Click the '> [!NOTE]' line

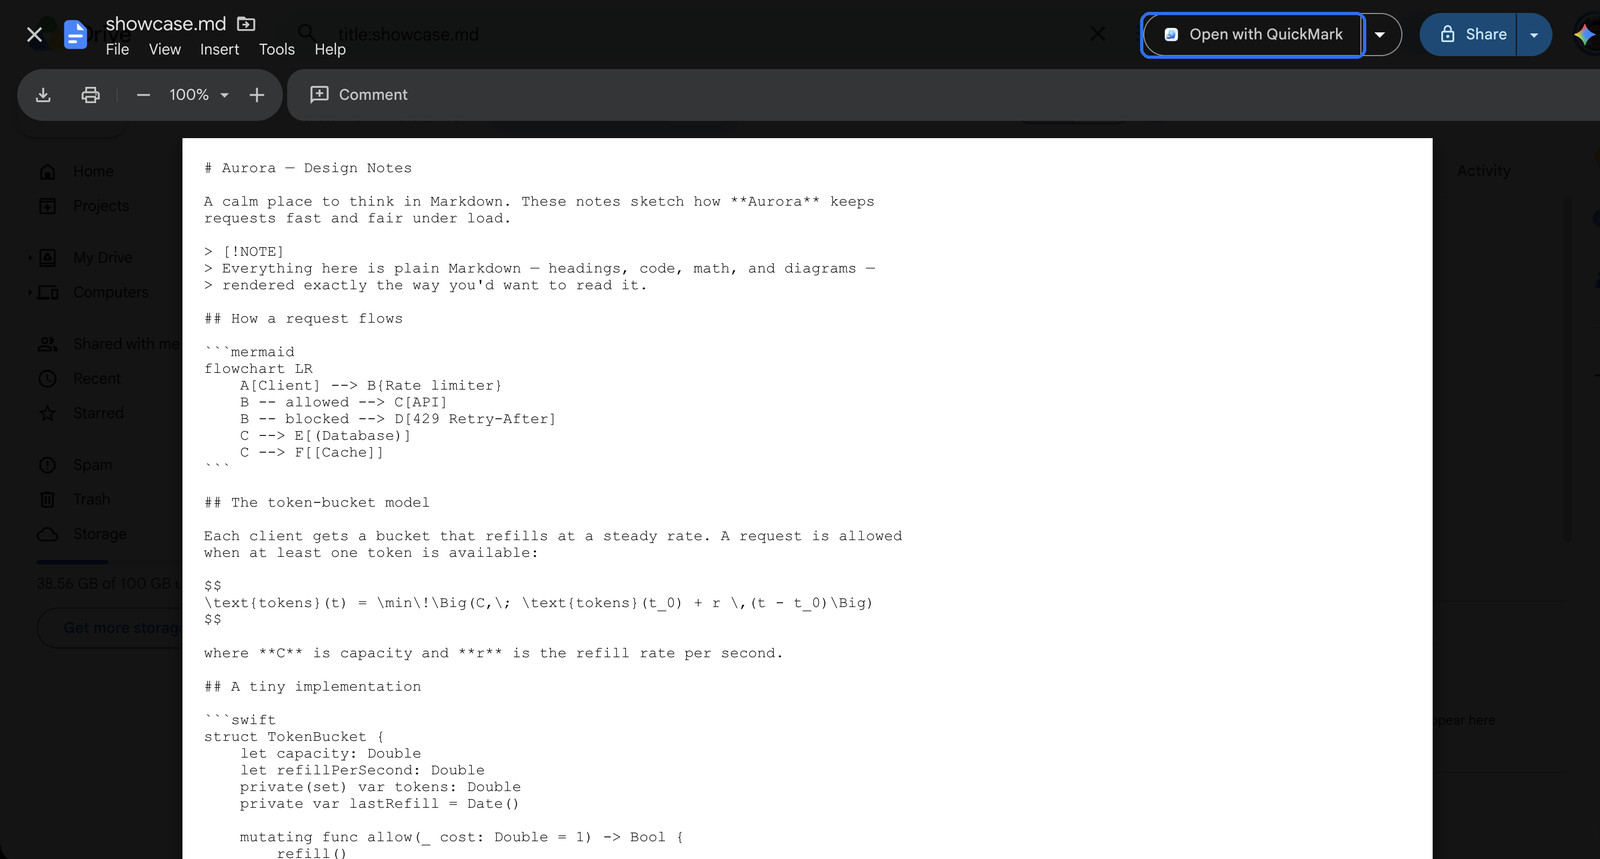click(244, 252)
